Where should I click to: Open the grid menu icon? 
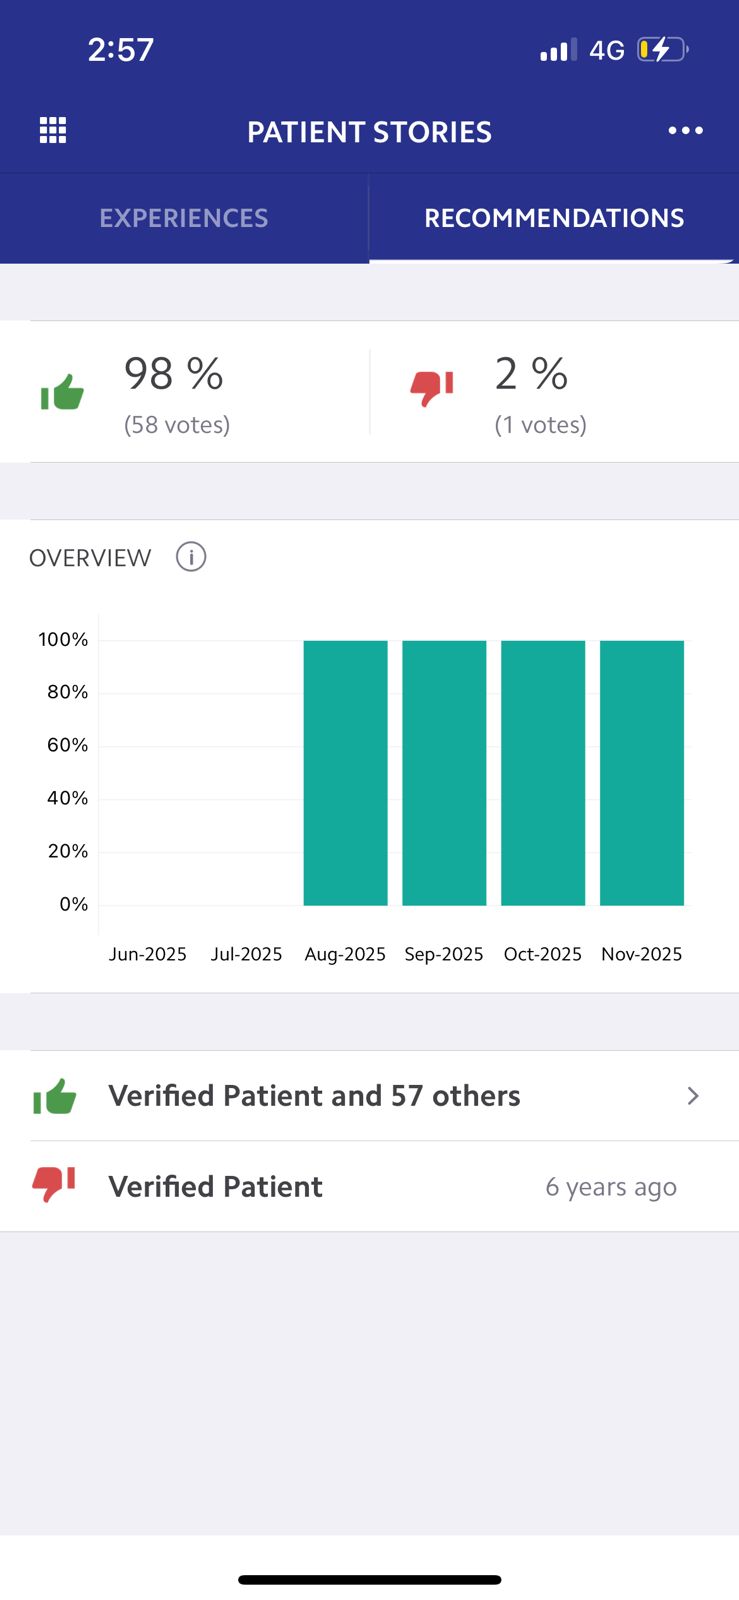point(53,131)
